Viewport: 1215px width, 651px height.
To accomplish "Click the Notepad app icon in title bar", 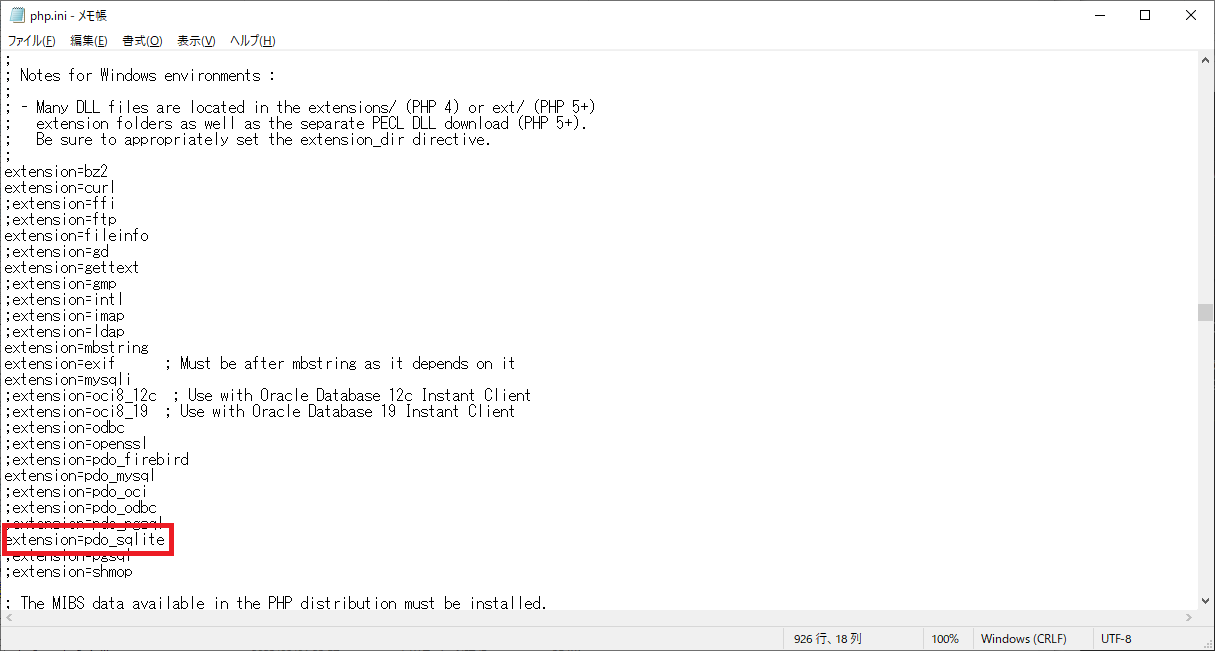I will pos(17,15).
